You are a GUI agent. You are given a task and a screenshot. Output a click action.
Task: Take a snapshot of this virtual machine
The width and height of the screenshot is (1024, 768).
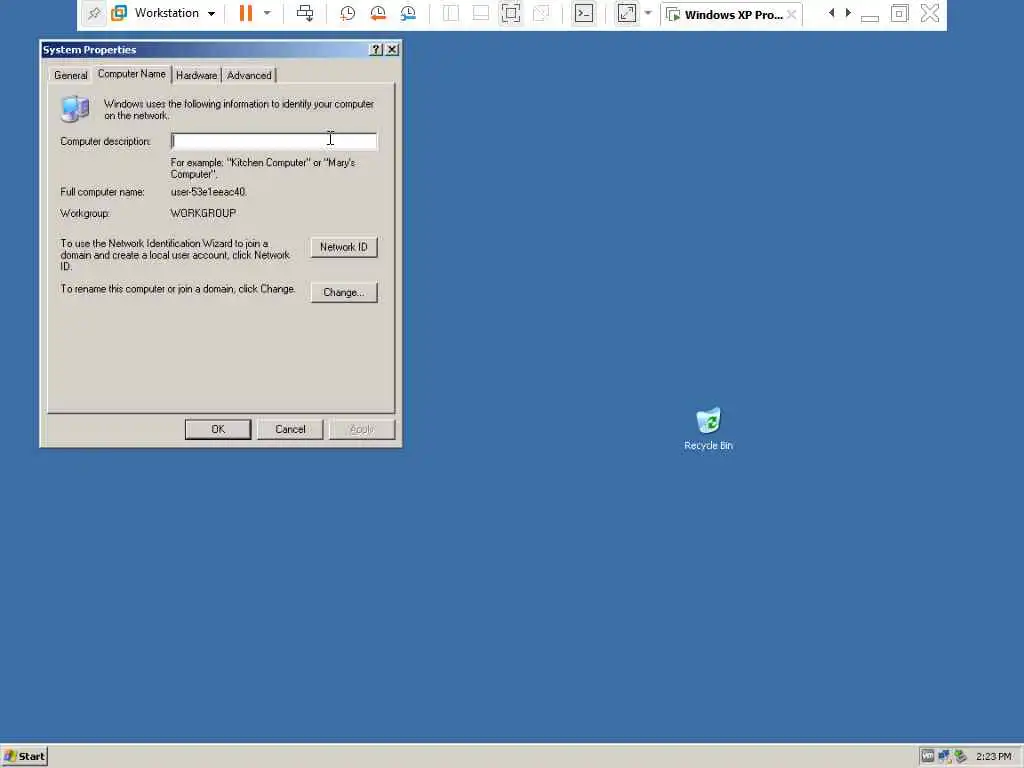pyautogui.click(x=347, y=13)
